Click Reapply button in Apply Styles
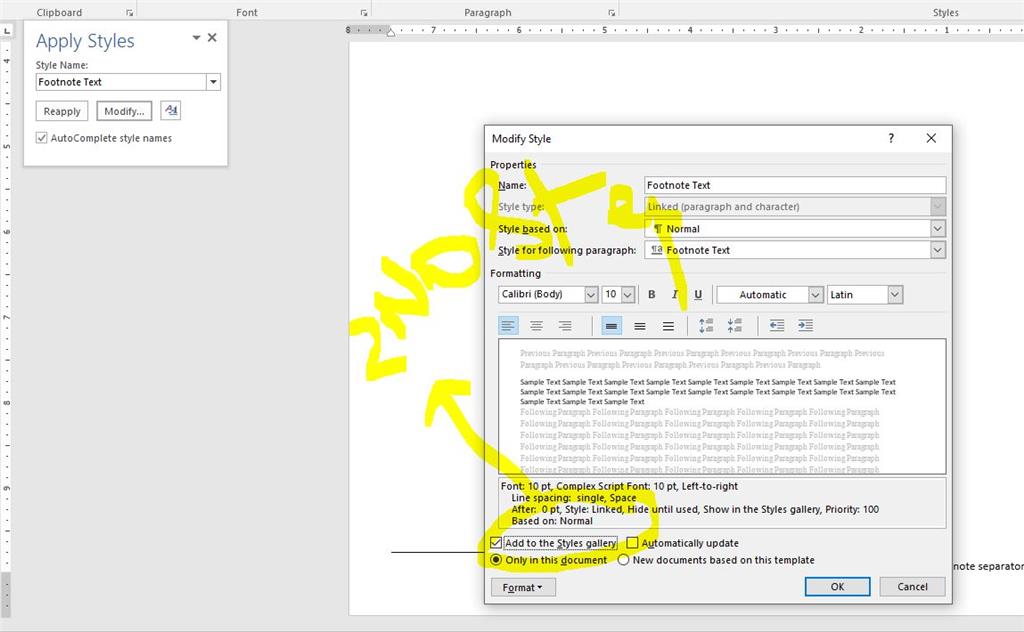Screen dimensions: 1024x632 coord(62,111)
